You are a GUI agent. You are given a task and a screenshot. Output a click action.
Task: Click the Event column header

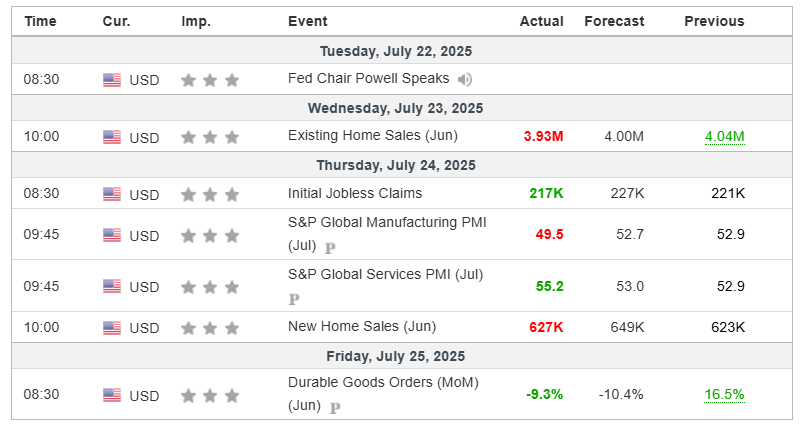pos(308,22)
